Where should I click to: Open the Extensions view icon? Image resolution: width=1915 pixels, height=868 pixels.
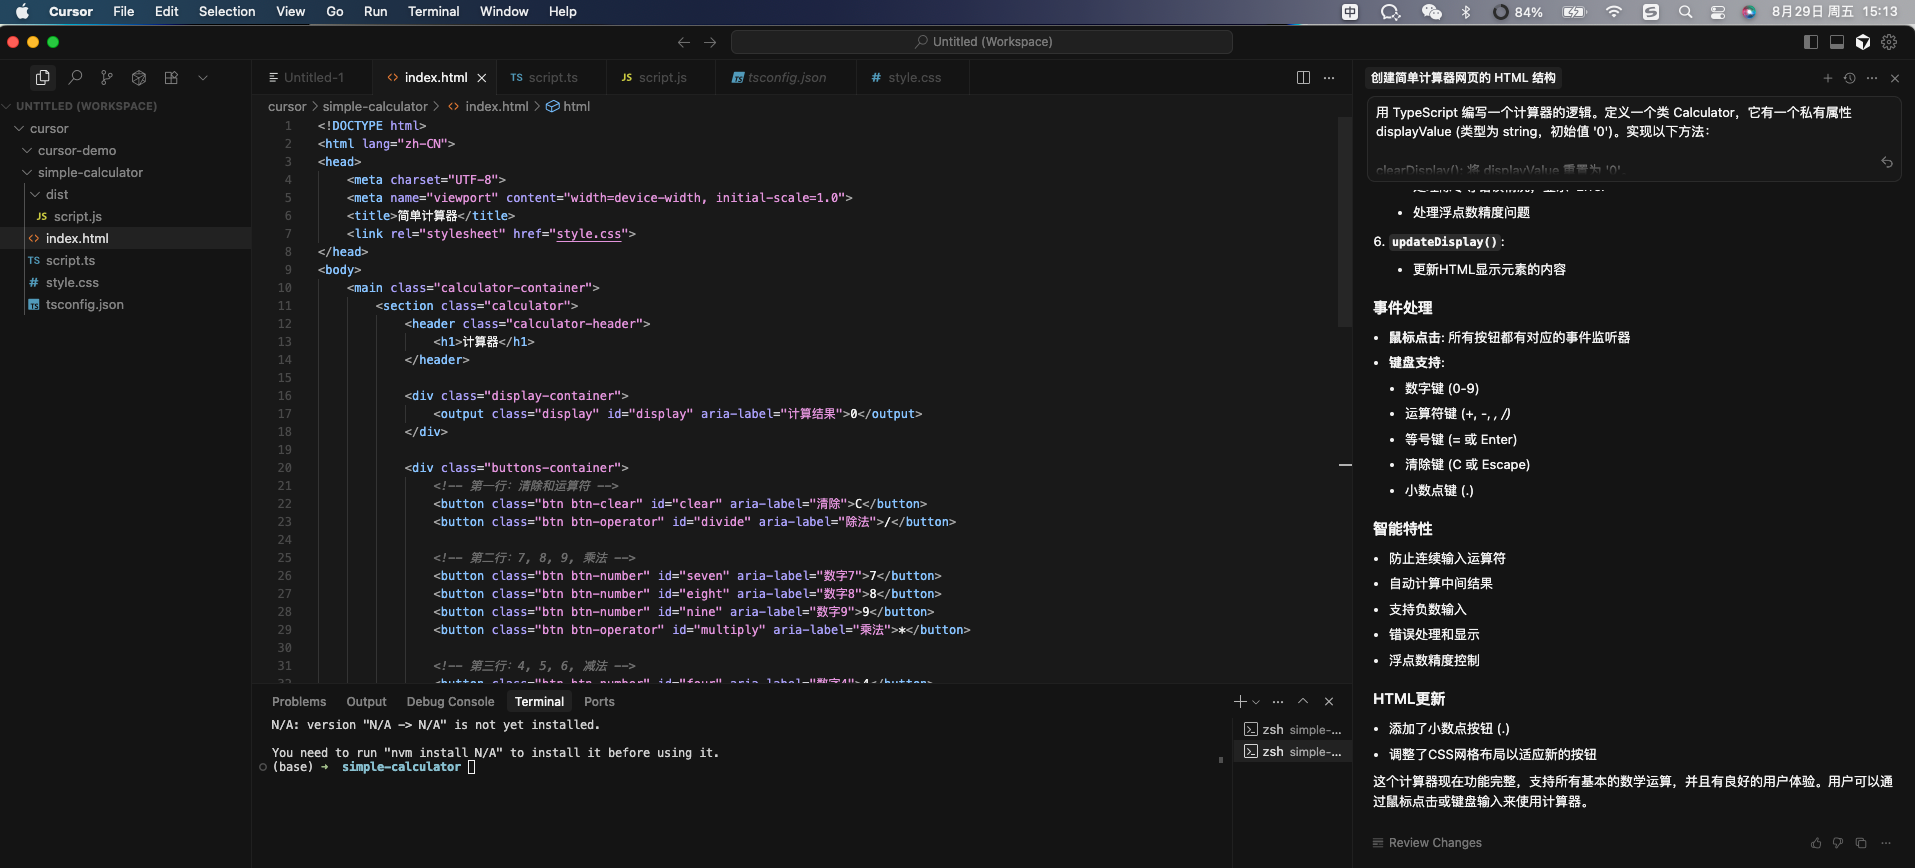coord(171,77)
